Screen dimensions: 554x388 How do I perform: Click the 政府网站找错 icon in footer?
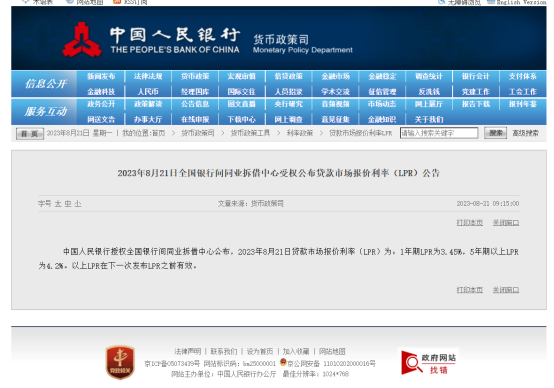(x=429, y=364)
